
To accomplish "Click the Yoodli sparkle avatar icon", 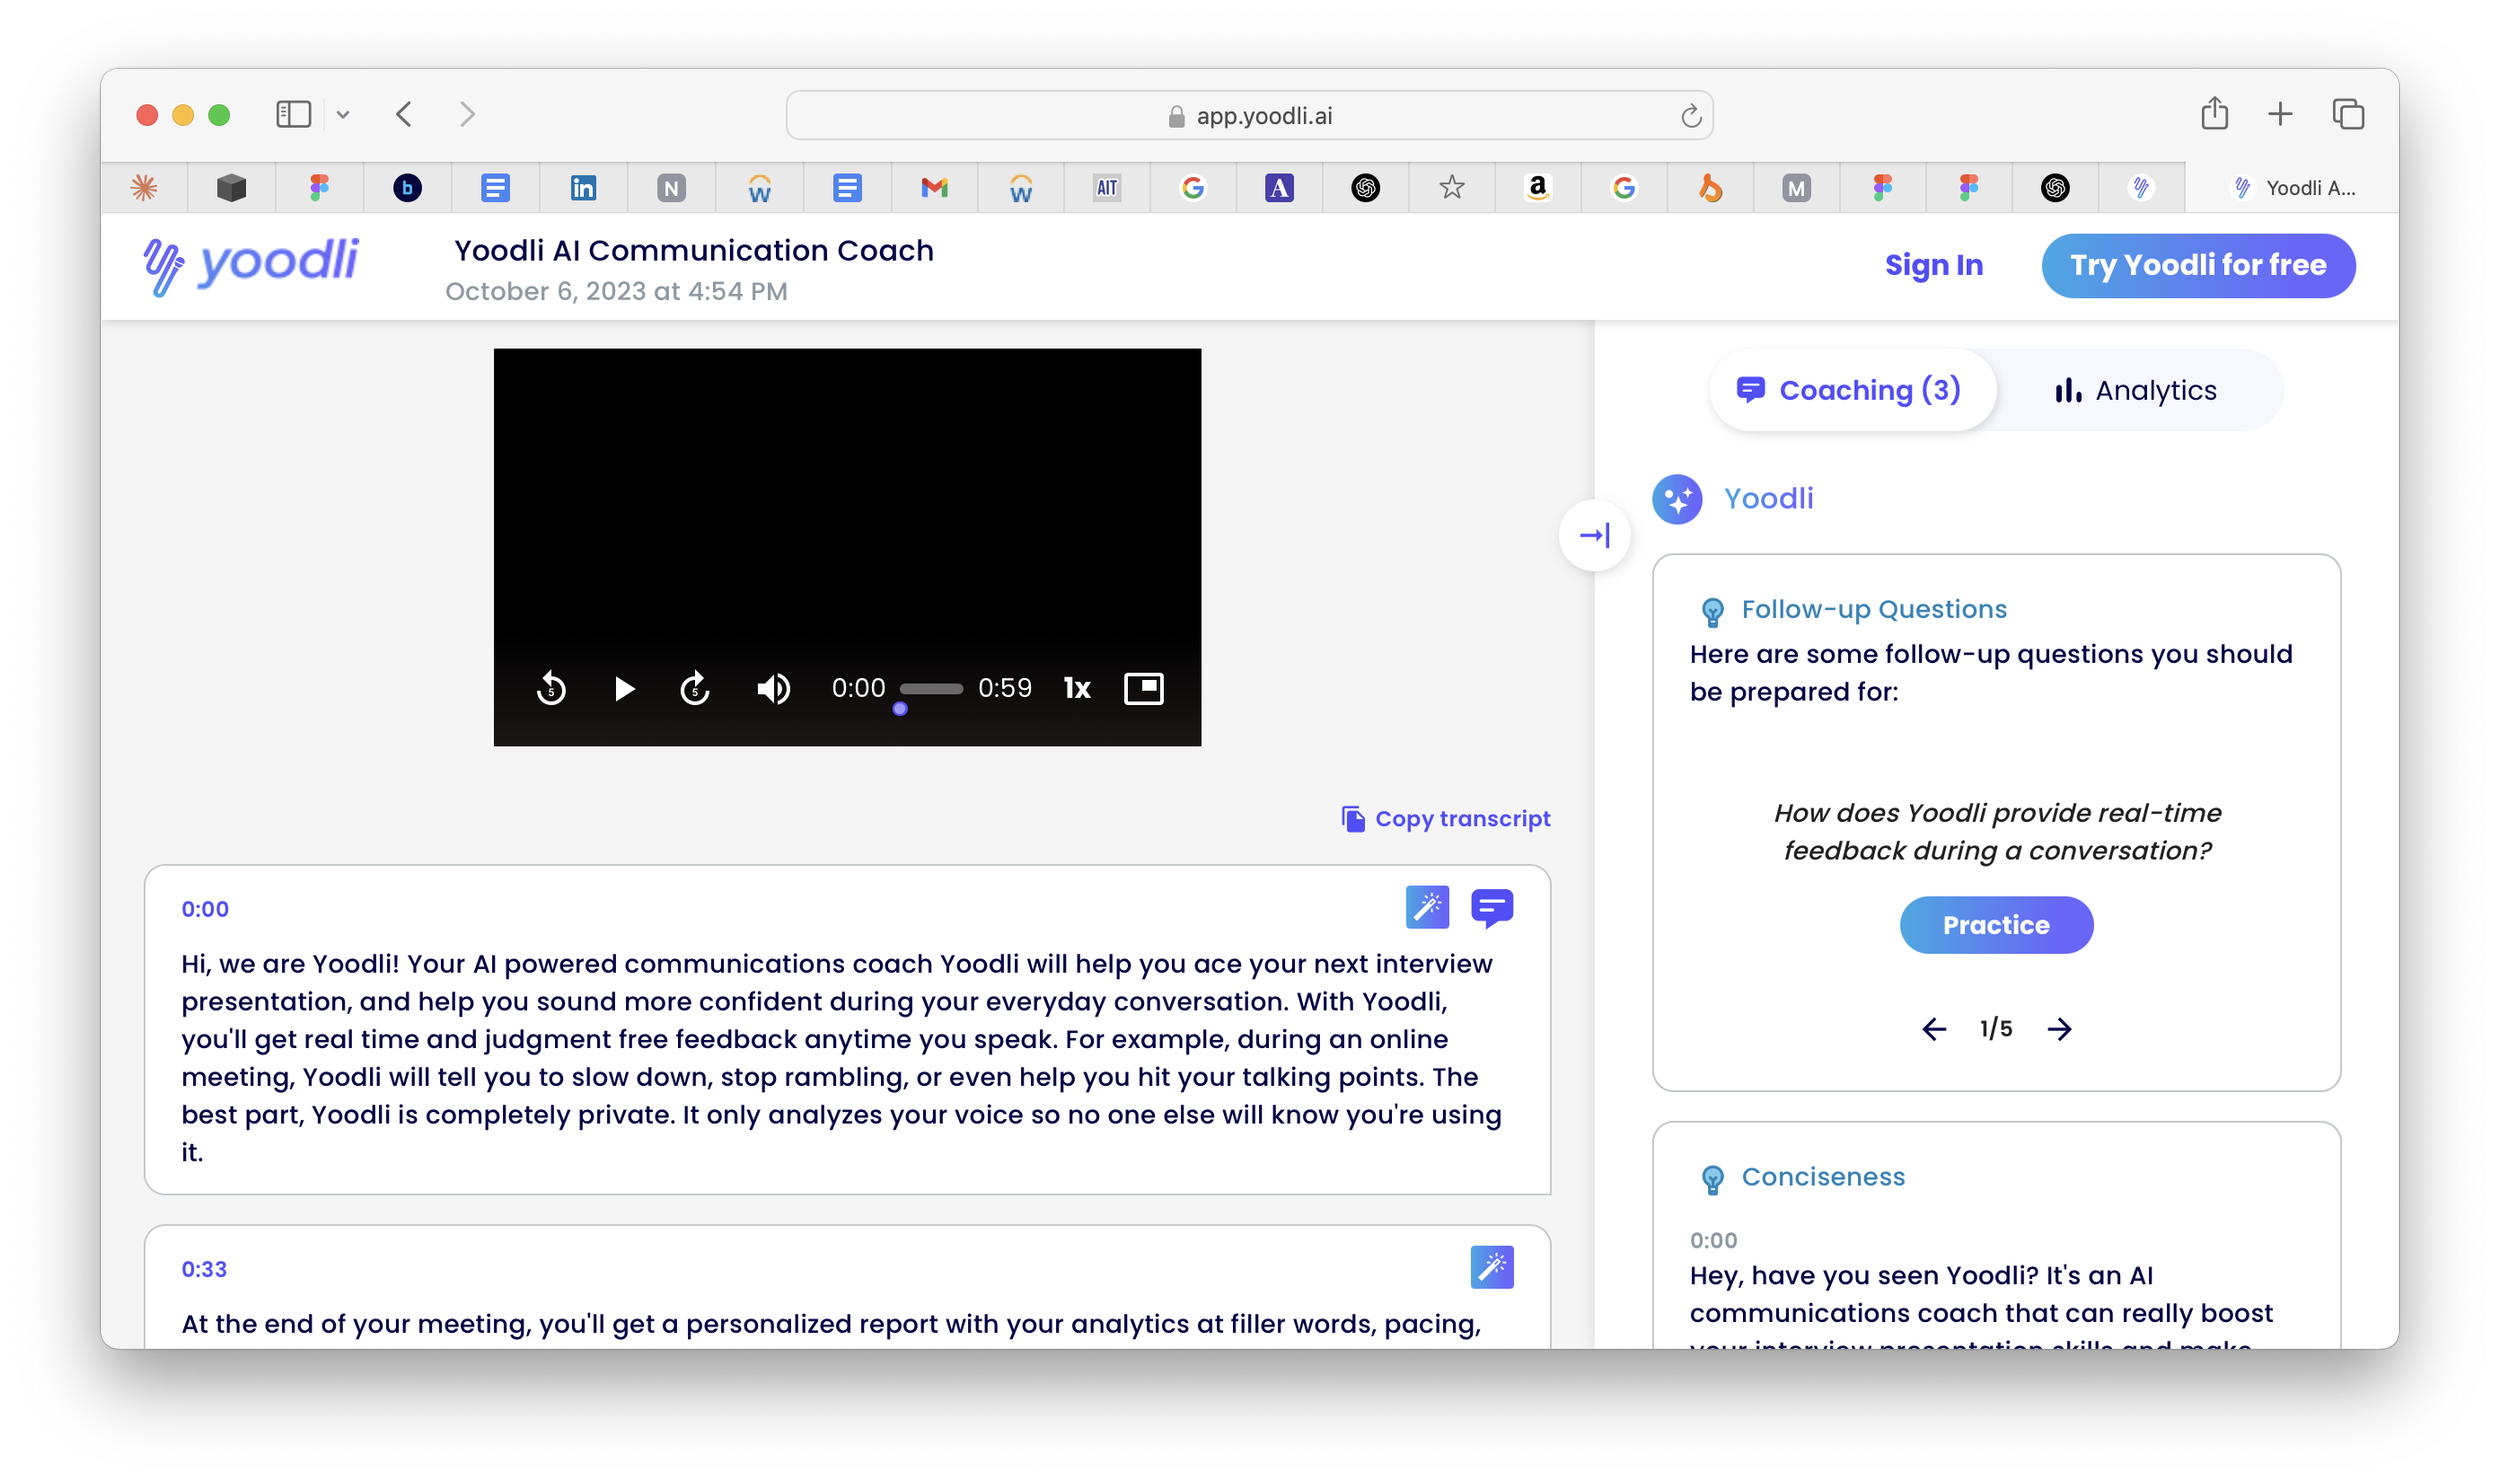I will (1677, 499).
